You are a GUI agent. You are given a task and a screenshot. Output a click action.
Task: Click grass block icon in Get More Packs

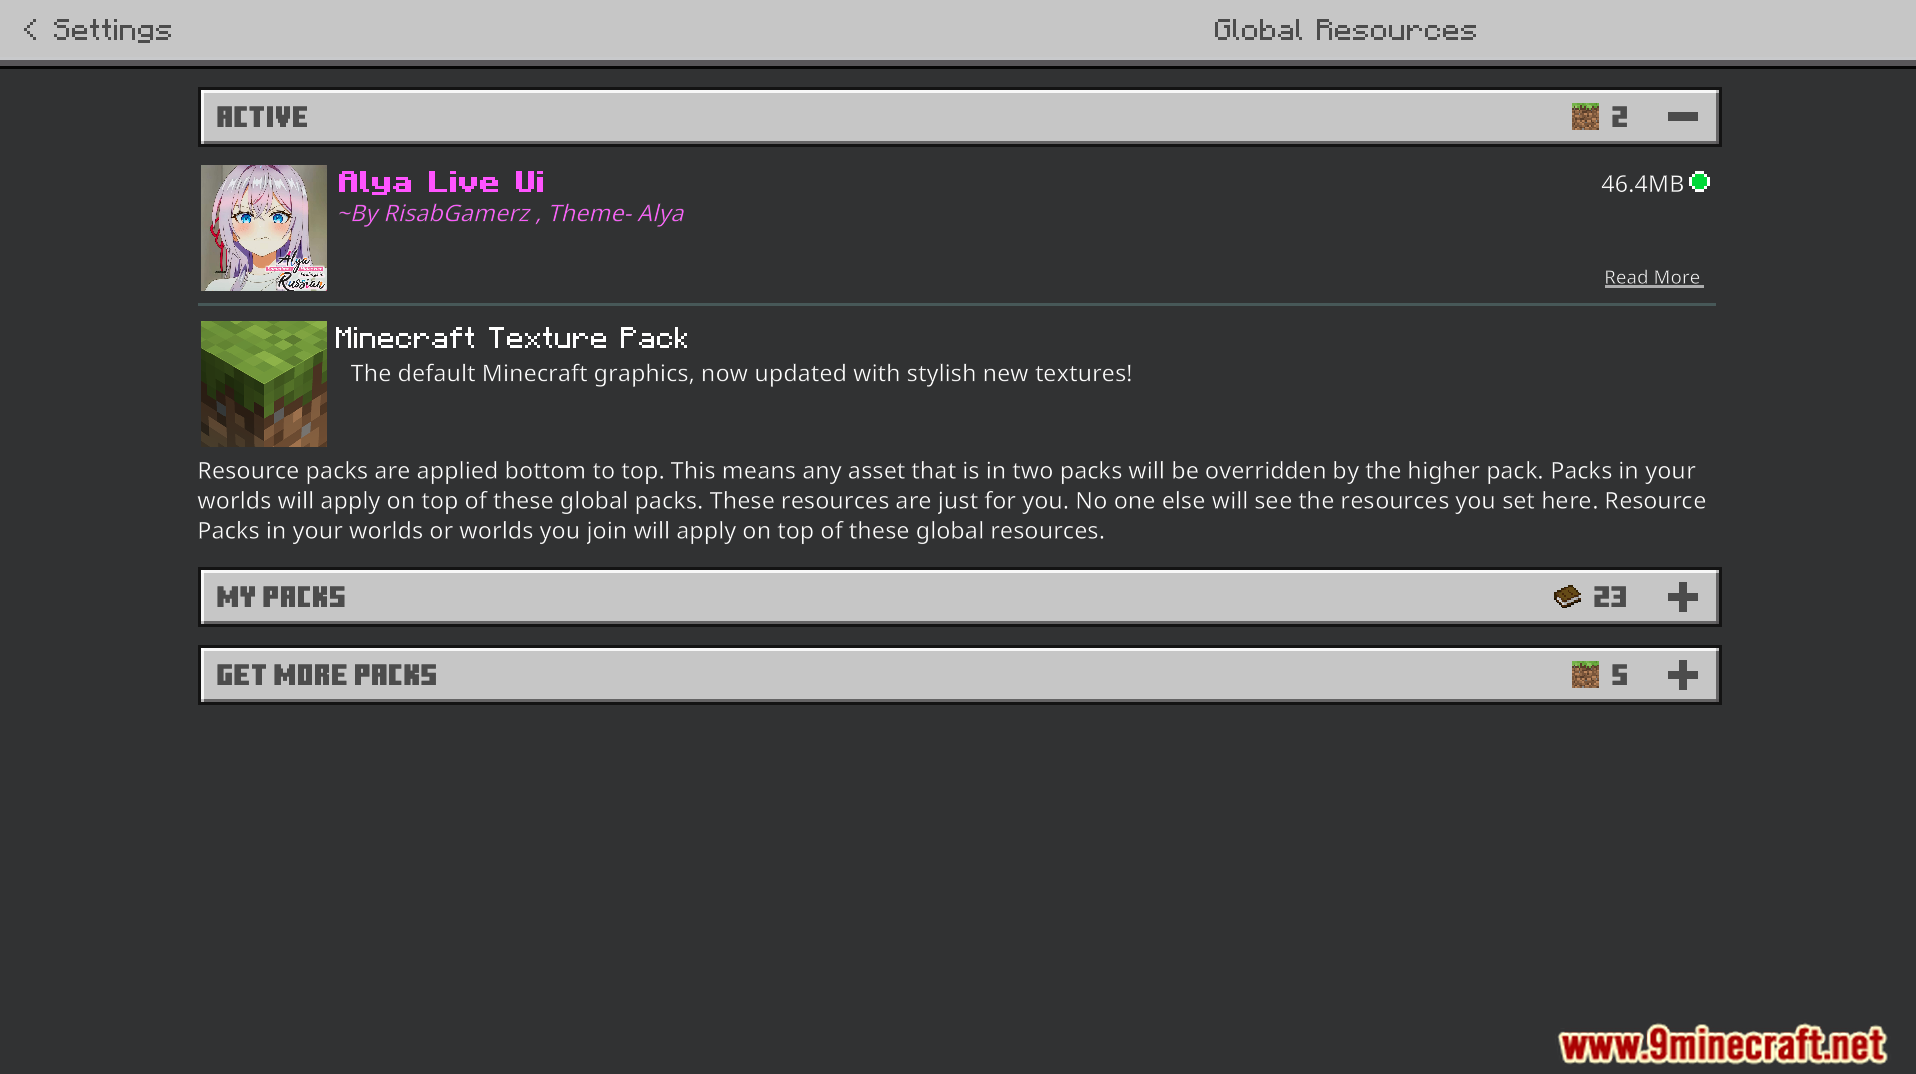[1585, 675]
